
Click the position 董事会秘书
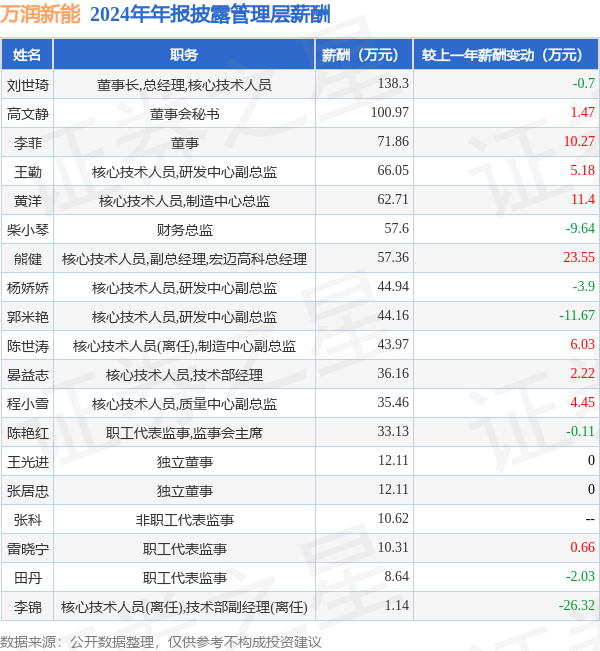(184, 114)
